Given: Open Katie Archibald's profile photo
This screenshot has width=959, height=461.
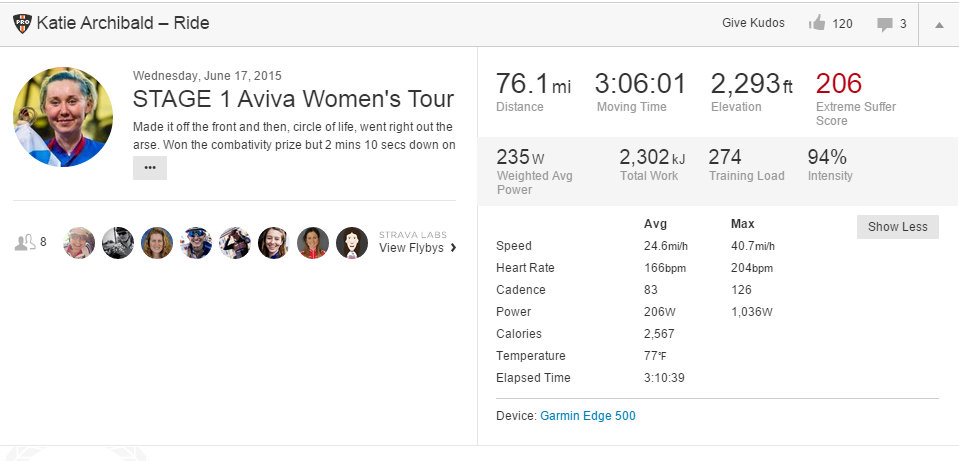Looking at the screenshot, I should coord(63,117).
